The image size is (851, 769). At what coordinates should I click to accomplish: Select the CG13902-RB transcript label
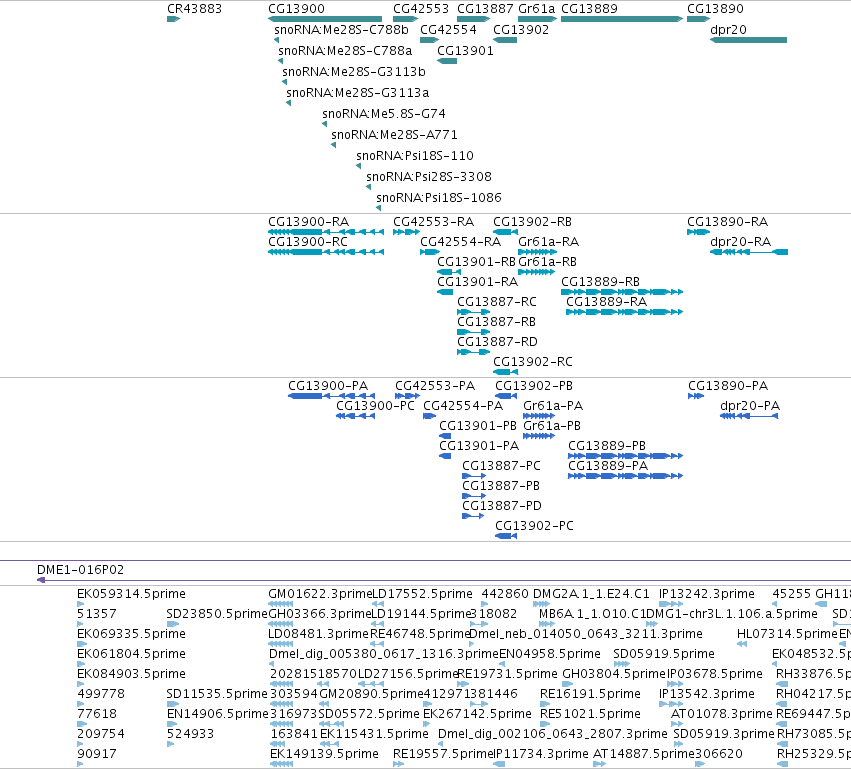(532, 221)
